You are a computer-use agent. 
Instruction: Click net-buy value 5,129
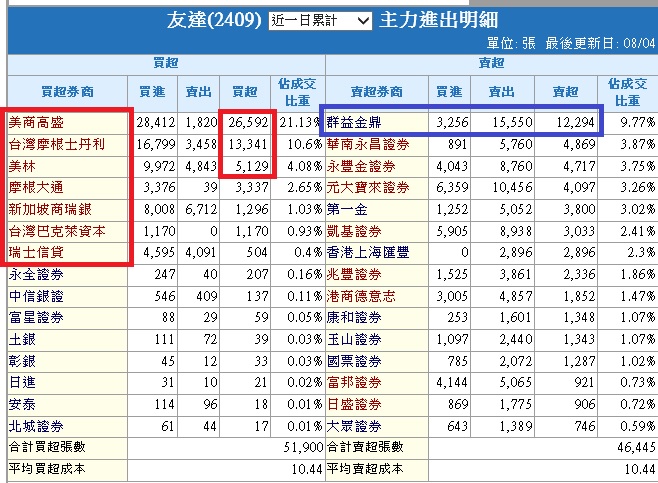click(x=252, y=166)
